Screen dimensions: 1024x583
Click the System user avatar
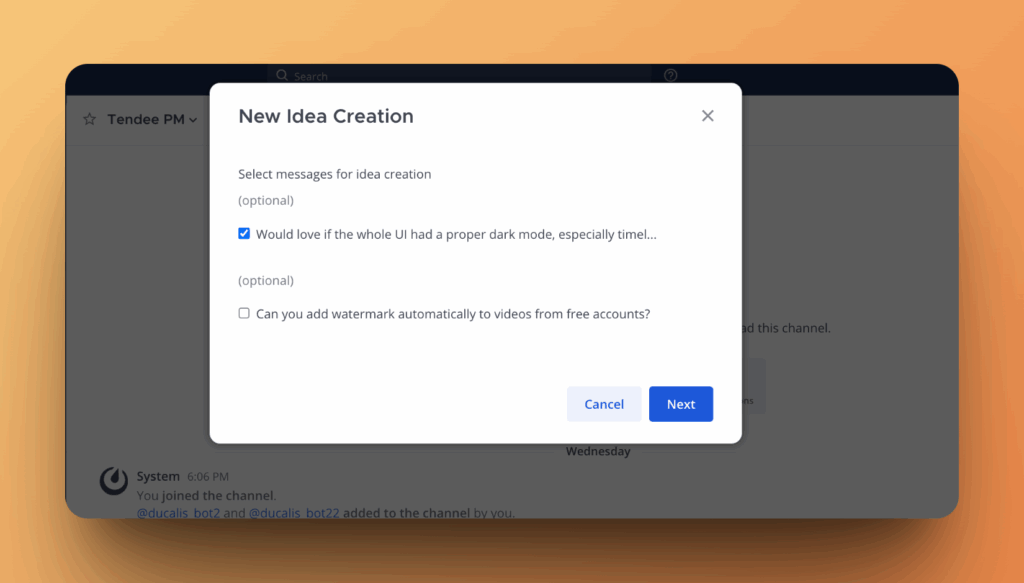pyautogui.click(x=113, y=480)
